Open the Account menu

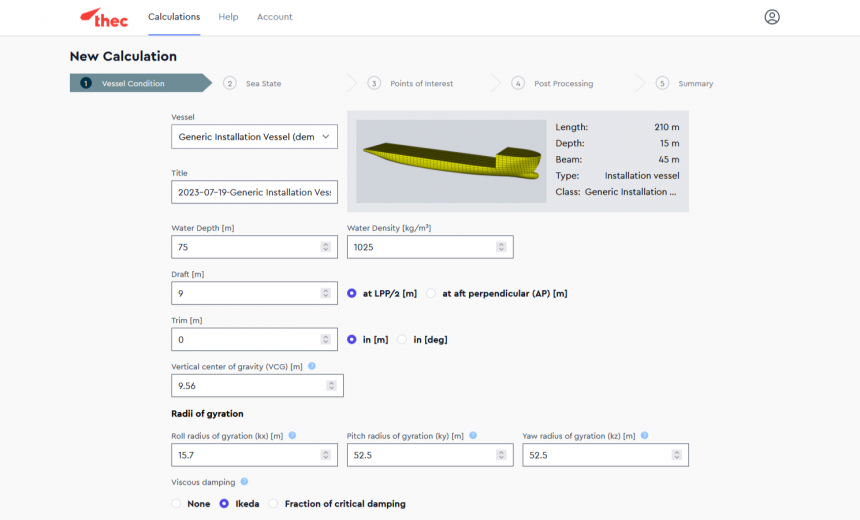coord(274,17)
